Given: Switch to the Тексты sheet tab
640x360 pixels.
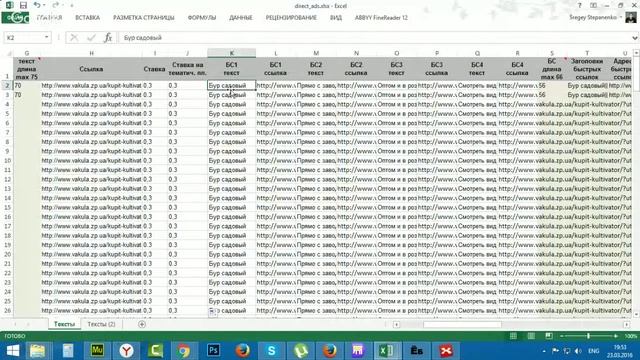Looking at the screenshot, I should [x=64, y=324].
